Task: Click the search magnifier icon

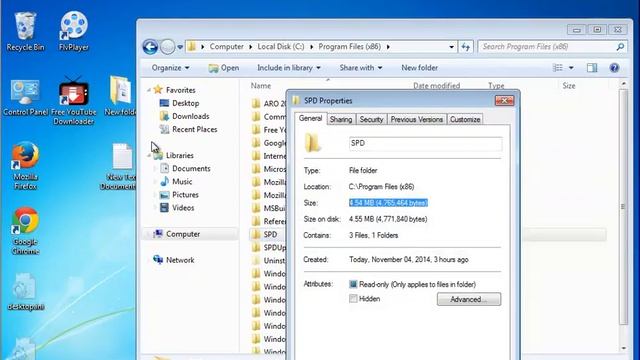Action: point(620,47)
